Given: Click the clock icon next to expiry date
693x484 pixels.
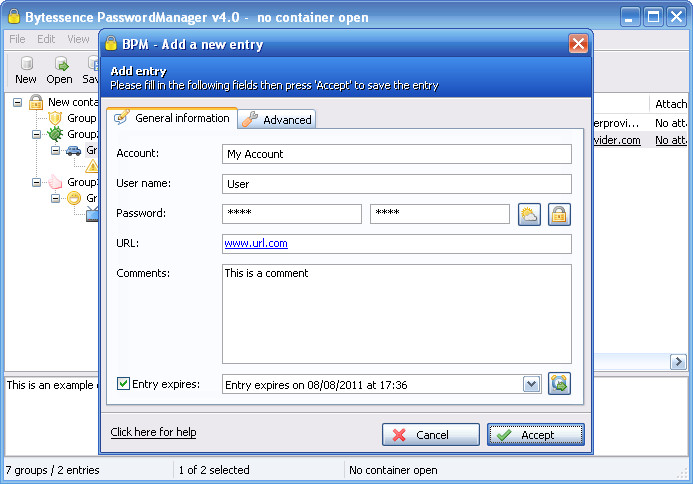Looking at the screenshot, I should pos(559,384).
